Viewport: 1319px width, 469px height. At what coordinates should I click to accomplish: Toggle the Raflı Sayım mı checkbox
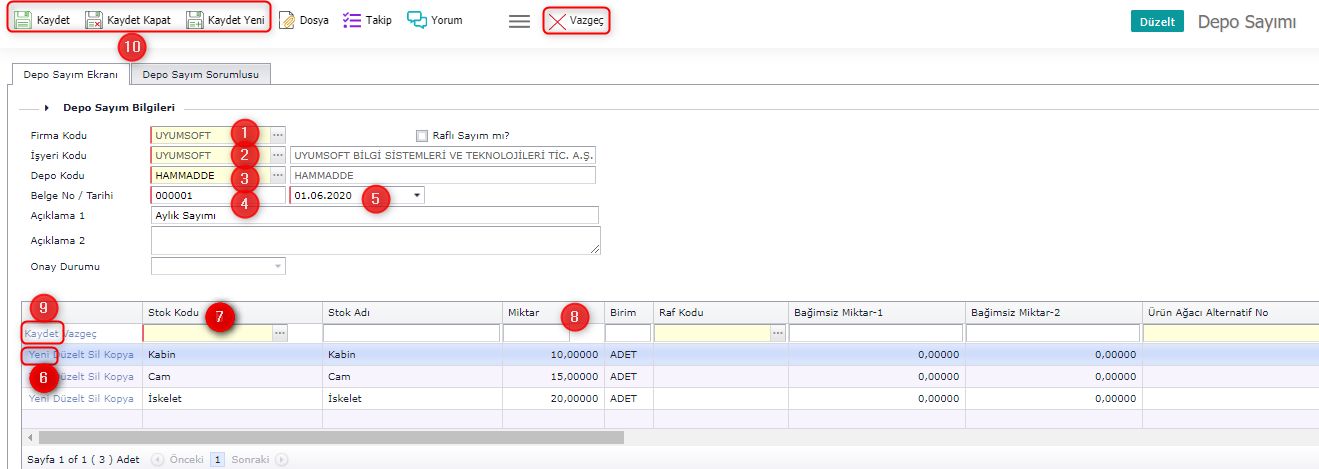(422, 136)
